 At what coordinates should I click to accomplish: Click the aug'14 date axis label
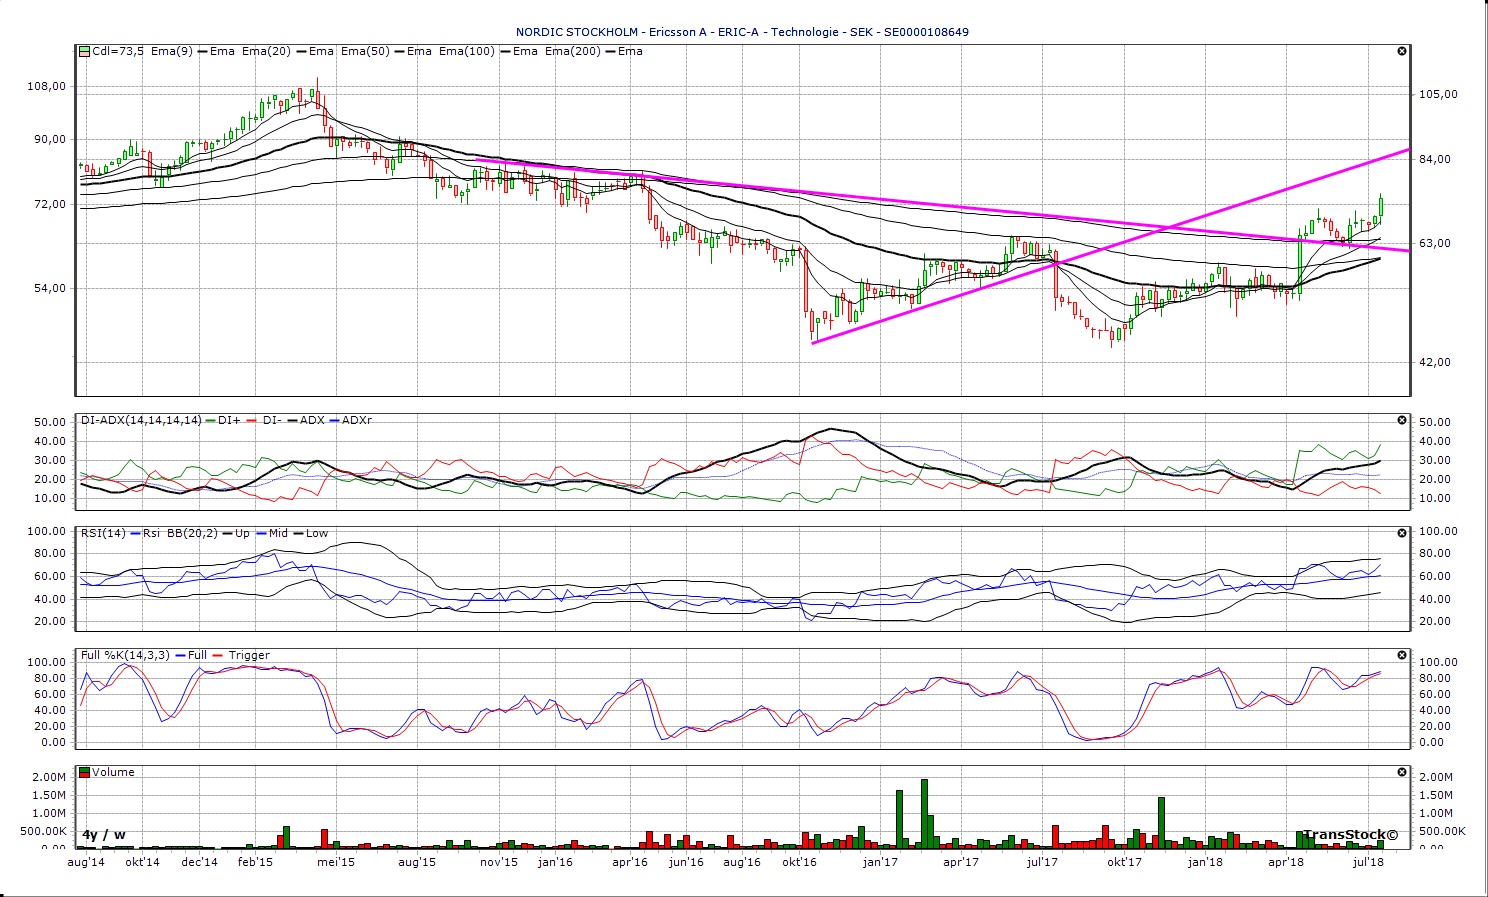coord(86,861)
